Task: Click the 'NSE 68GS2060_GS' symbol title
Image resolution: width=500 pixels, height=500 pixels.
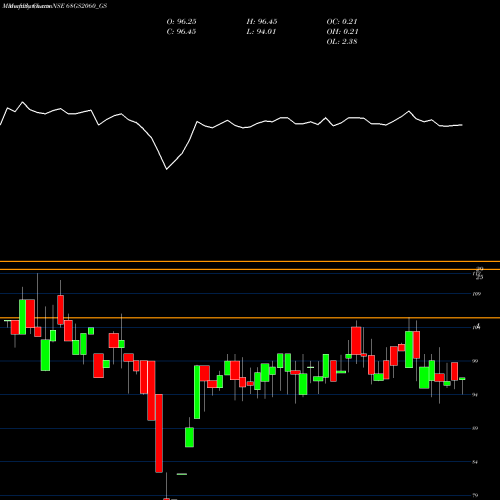Action: pyautogui.click(x=79, y=6)
